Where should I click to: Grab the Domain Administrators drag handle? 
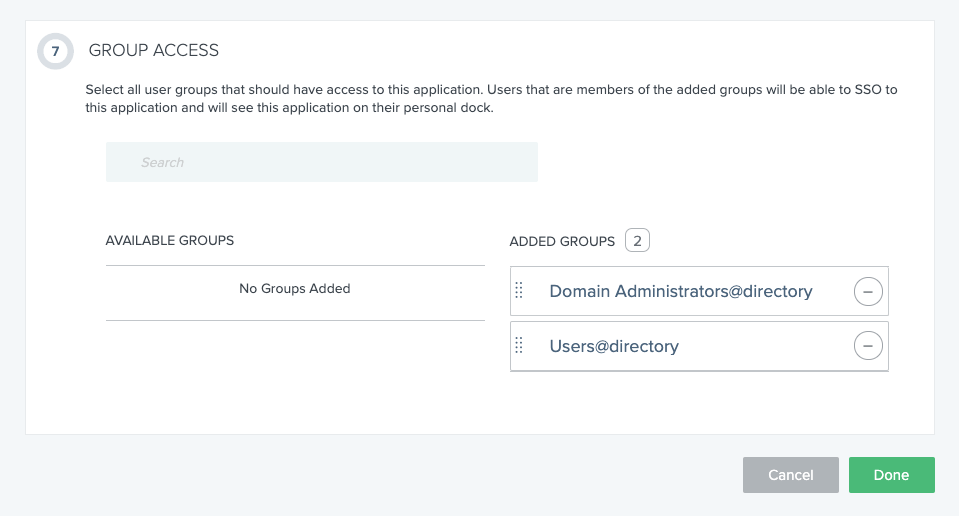(519, 291)
